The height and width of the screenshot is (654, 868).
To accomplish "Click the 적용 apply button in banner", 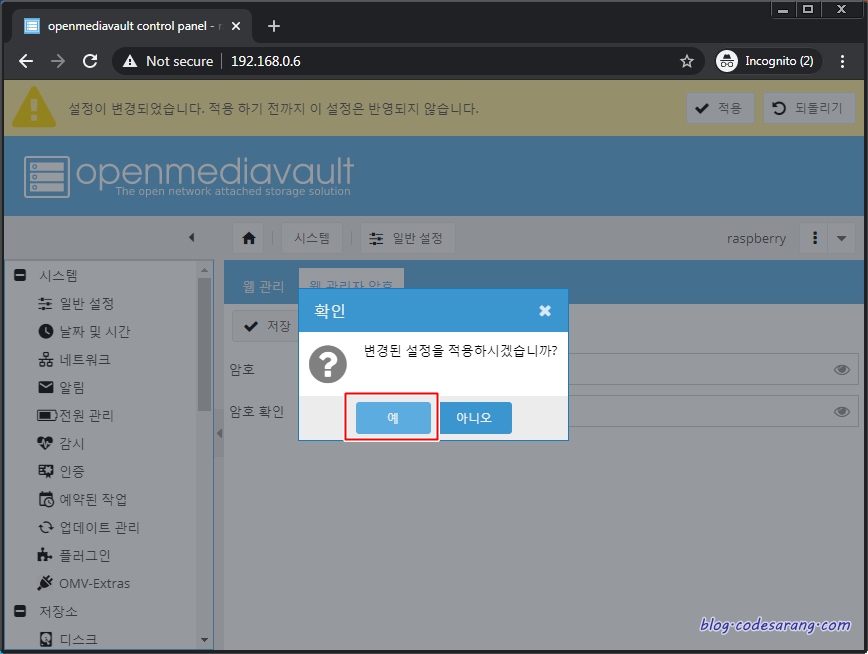I will 720,108.
